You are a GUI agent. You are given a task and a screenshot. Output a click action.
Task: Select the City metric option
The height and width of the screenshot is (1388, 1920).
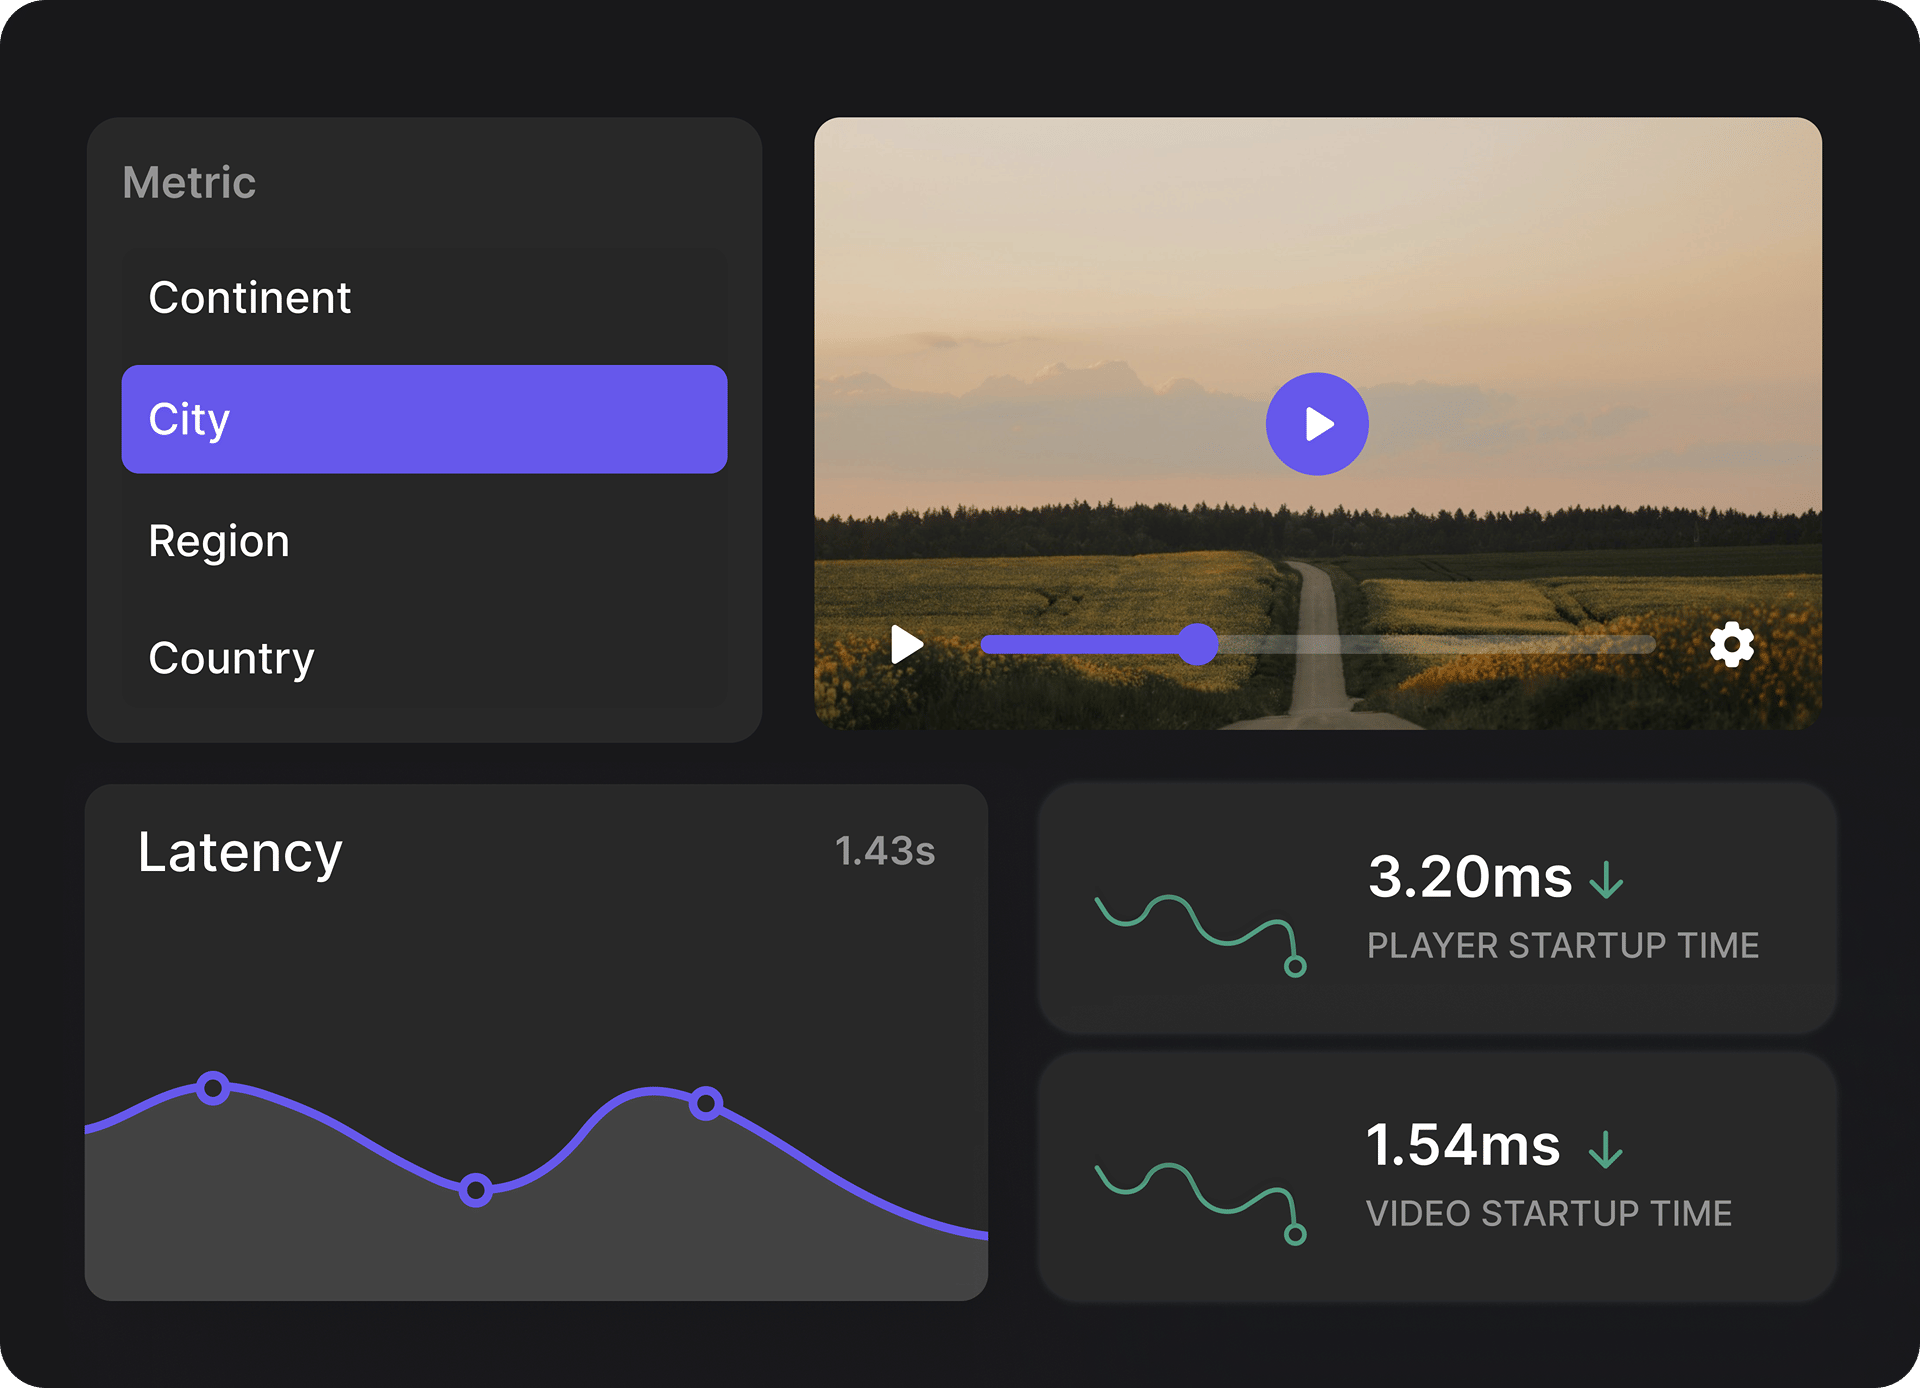click(x=424, y=419)
